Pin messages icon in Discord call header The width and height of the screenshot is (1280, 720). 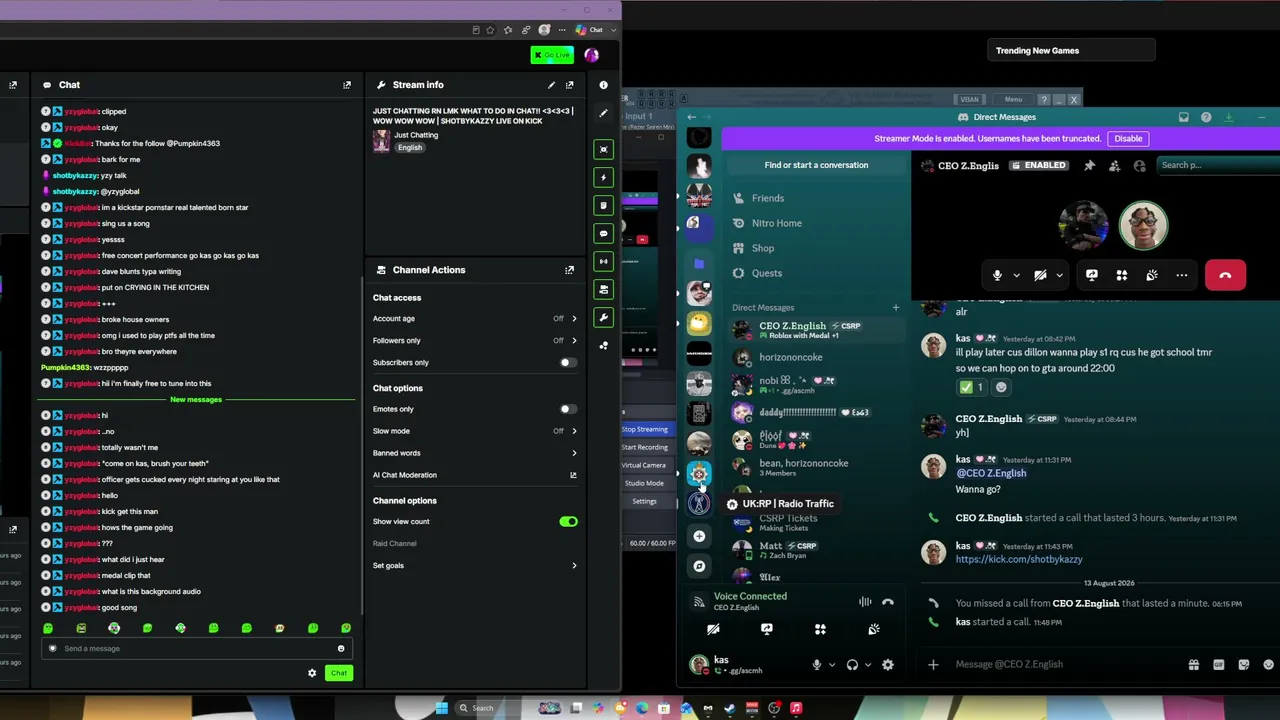tap(1090, 165)
